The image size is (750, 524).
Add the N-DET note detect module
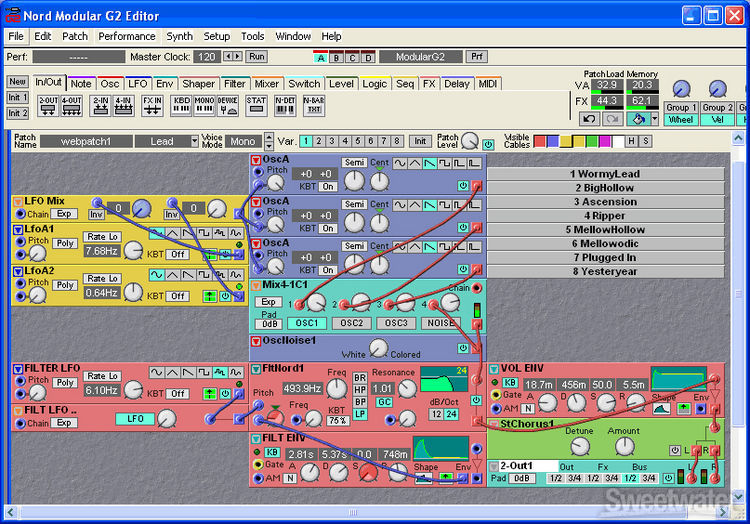coord(285,106)
